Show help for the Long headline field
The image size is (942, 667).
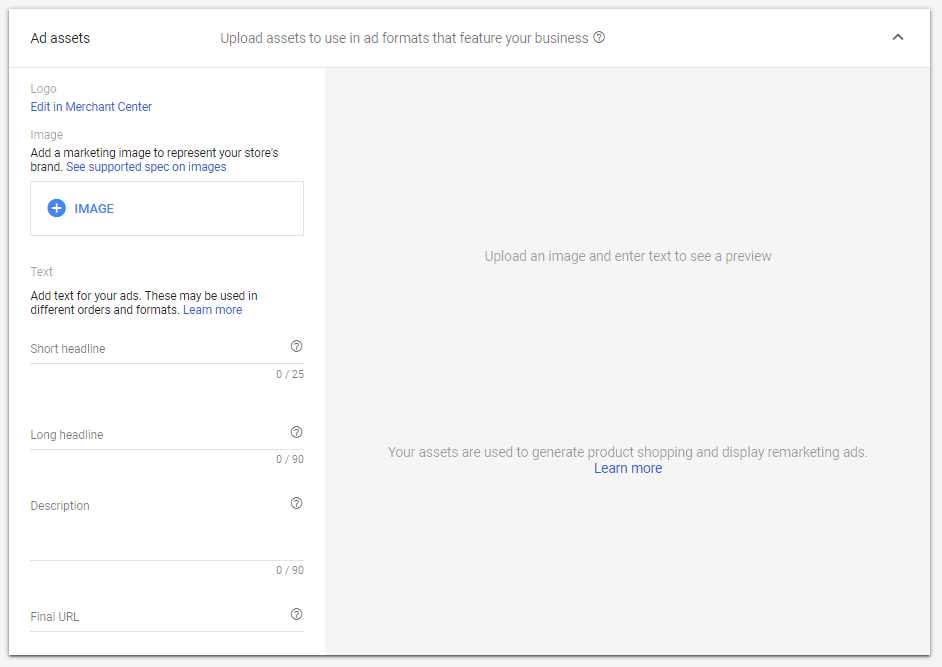(x=296, y=433)
